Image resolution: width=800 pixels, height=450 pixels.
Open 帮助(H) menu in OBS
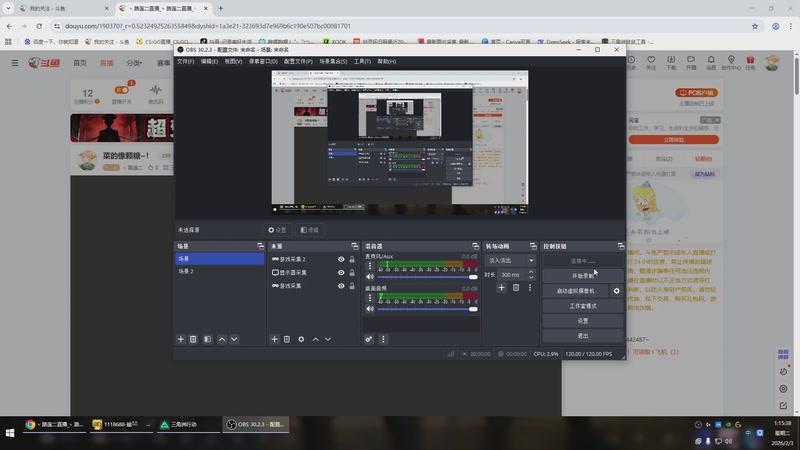tap(387, 61)
